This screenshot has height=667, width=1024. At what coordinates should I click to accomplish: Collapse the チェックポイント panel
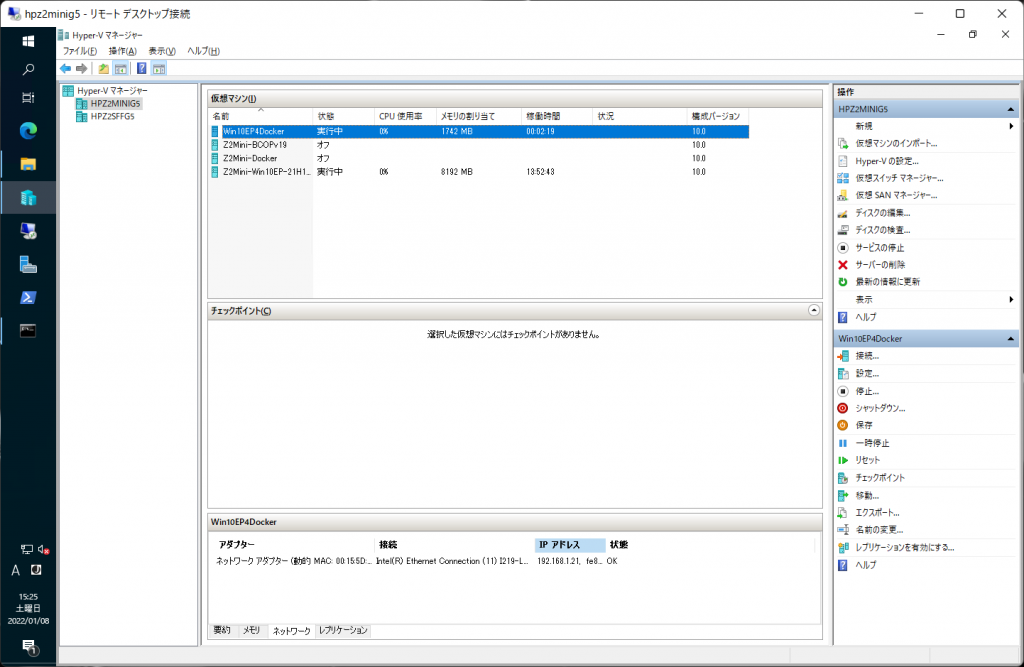[814, 310]
